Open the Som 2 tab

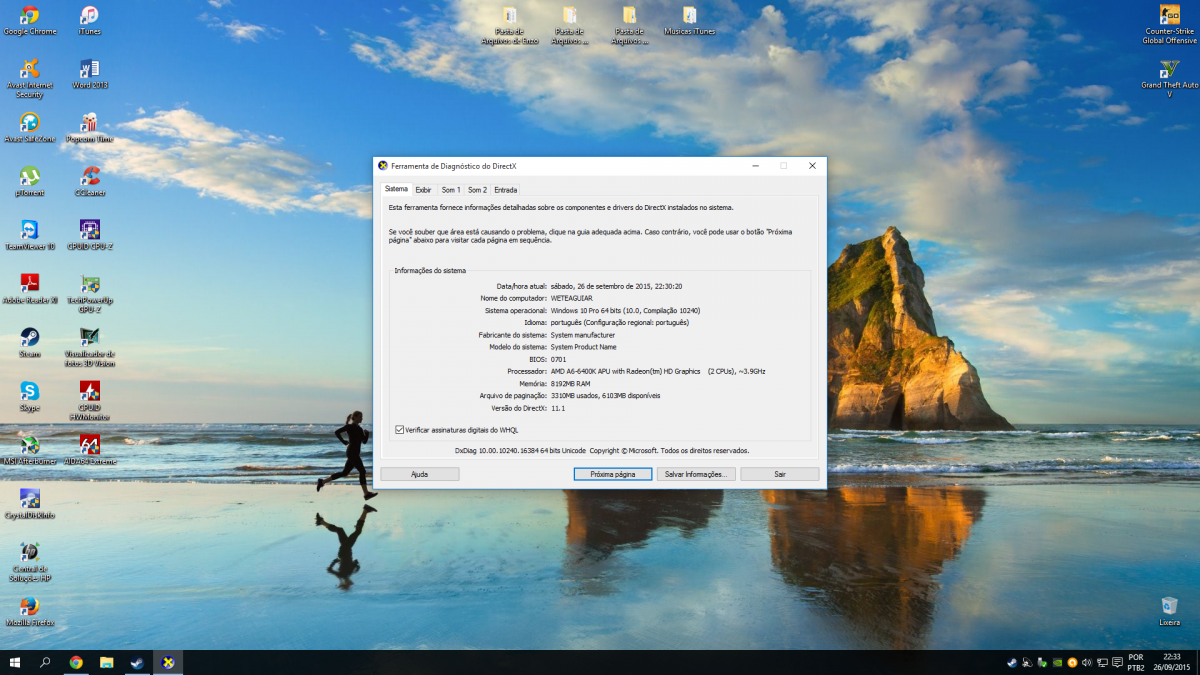coord(477,189)
